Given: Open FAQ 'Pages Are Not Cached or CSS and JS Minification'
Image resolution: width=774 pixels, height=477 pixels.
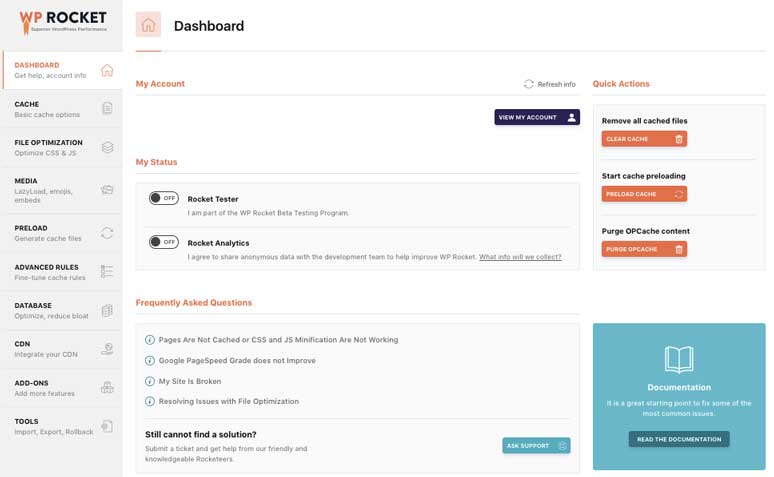Looking at the screenshot, I should coord(278,340).
